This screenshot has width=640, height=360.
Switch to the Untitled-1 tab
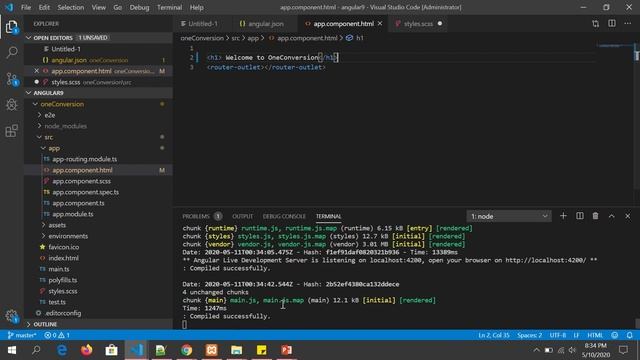click(202, 24)
